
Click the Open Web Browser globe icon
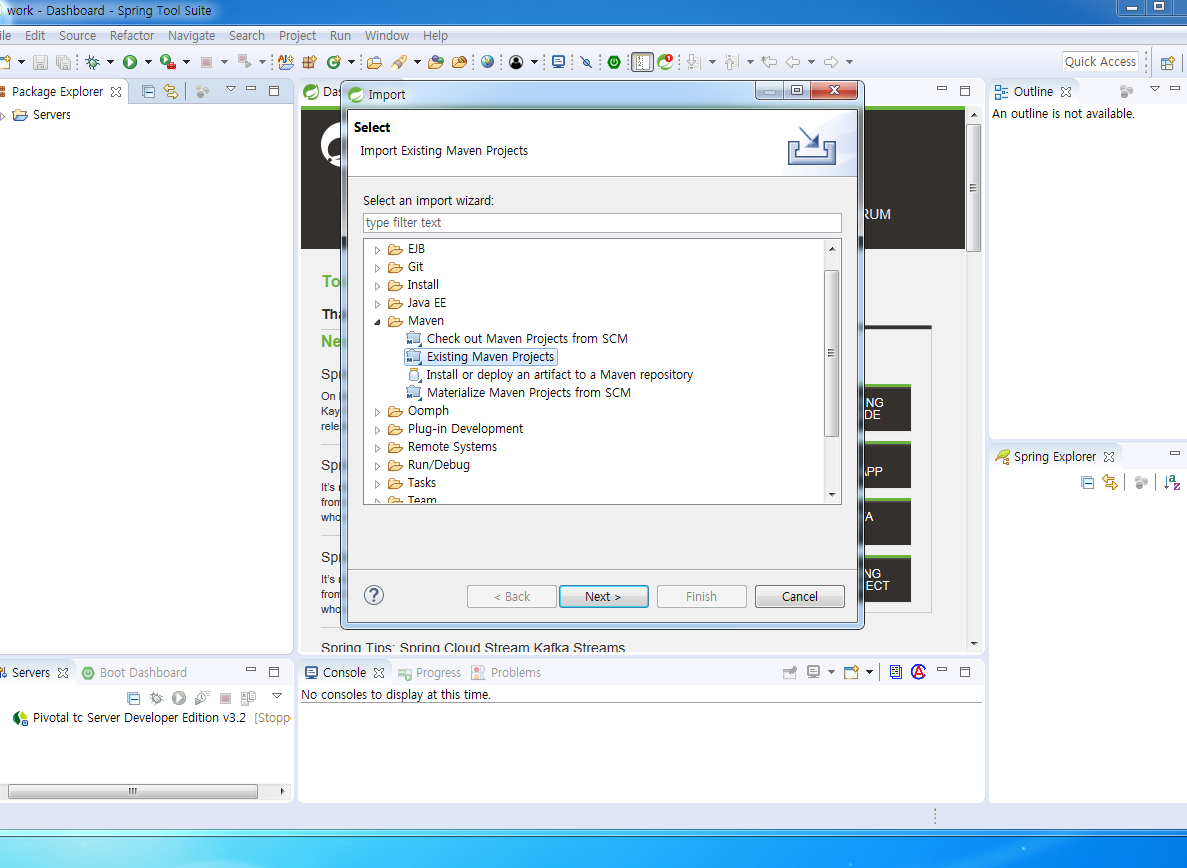(488, 62)
